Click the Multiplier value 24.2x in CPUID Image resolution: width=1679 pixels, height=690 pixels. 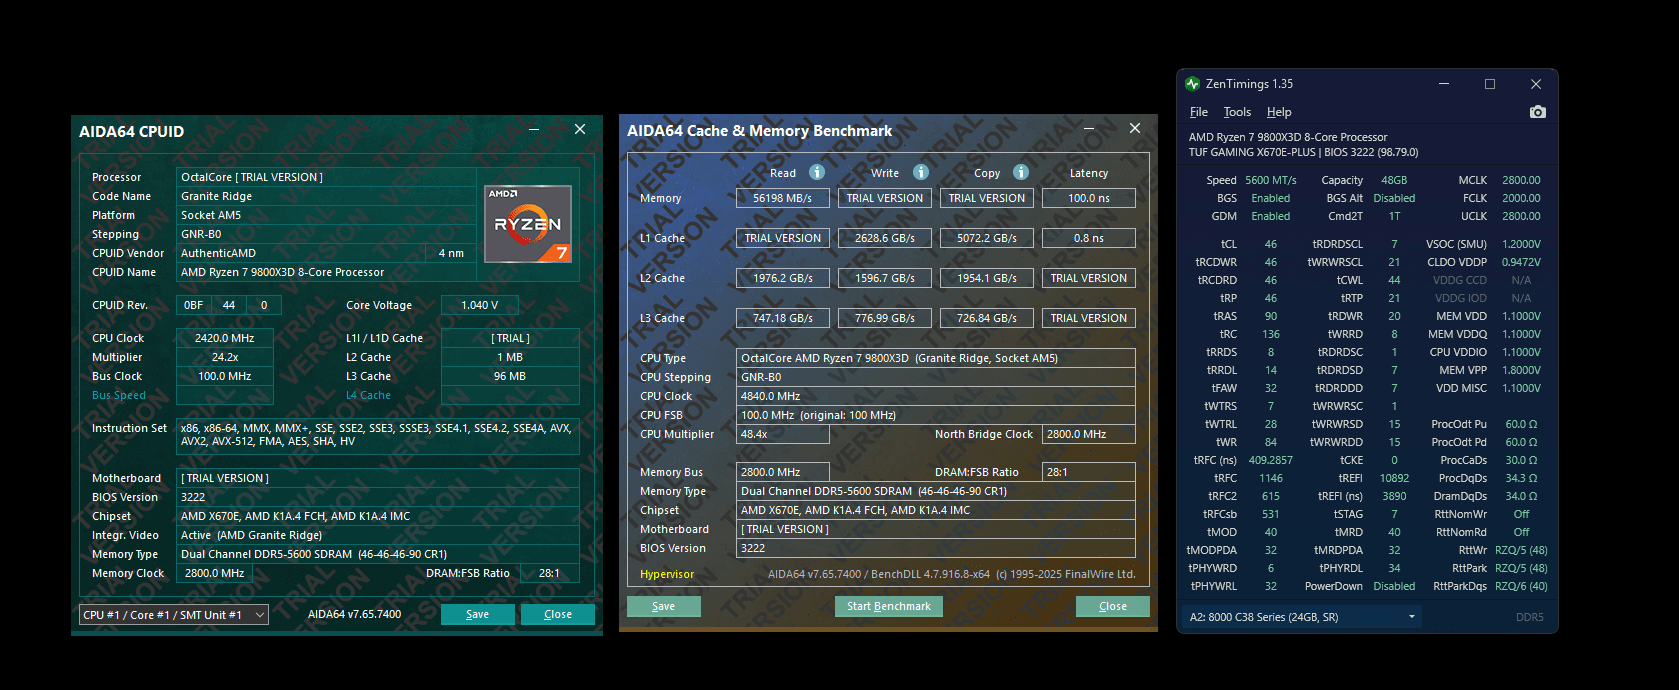tap(225, 357)
